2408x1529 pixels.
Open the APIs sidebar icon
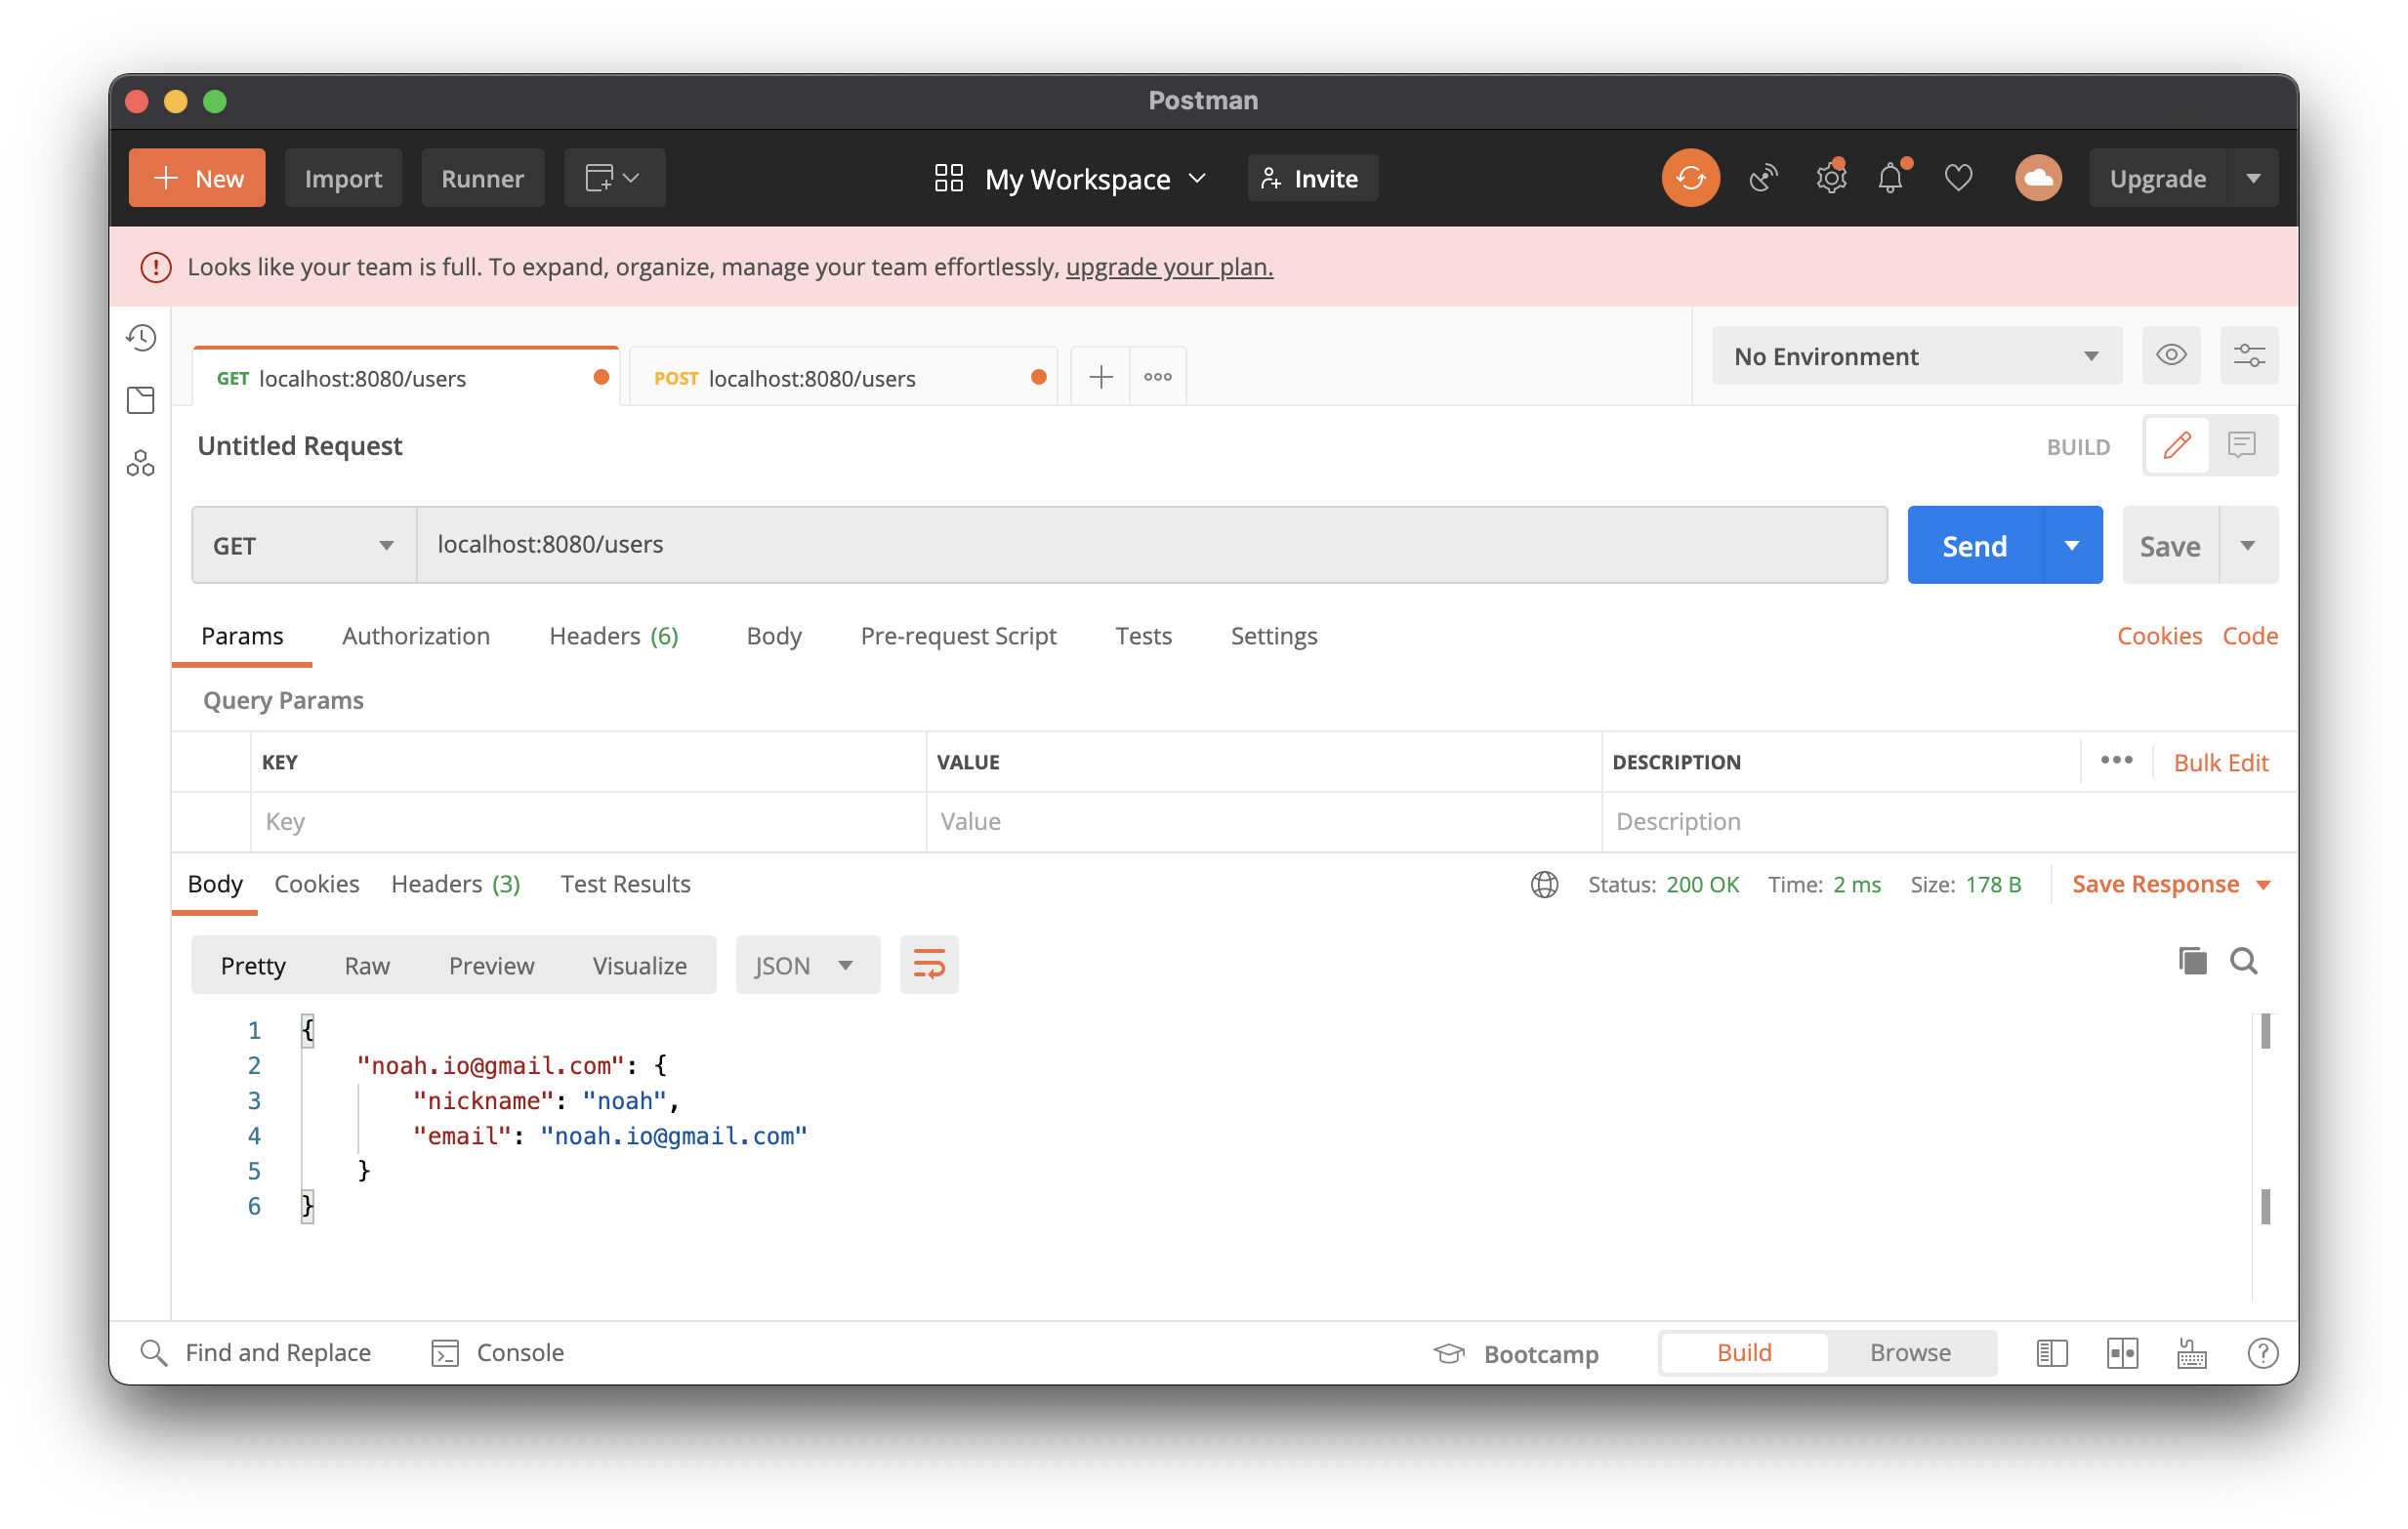(x=141, y=463)
